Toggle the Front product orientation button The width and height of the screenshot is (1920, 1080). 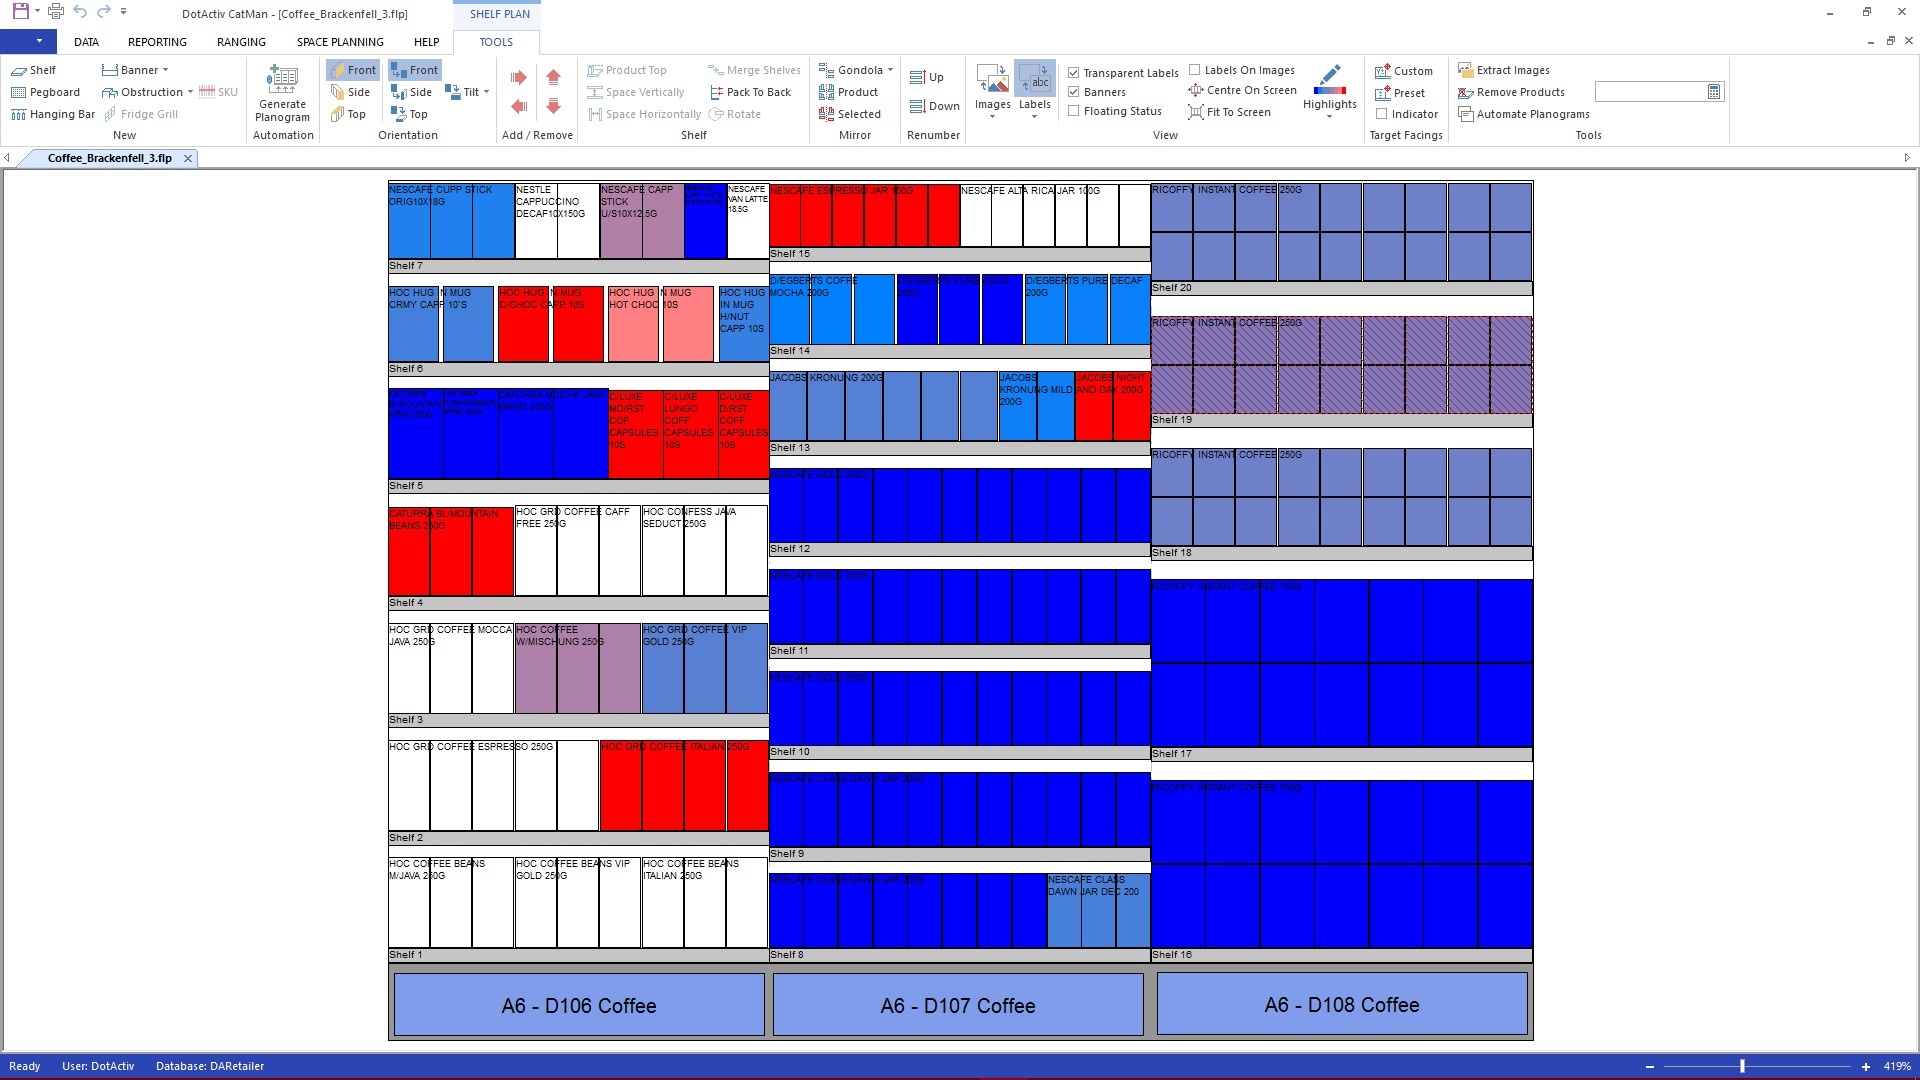[352, 70]
